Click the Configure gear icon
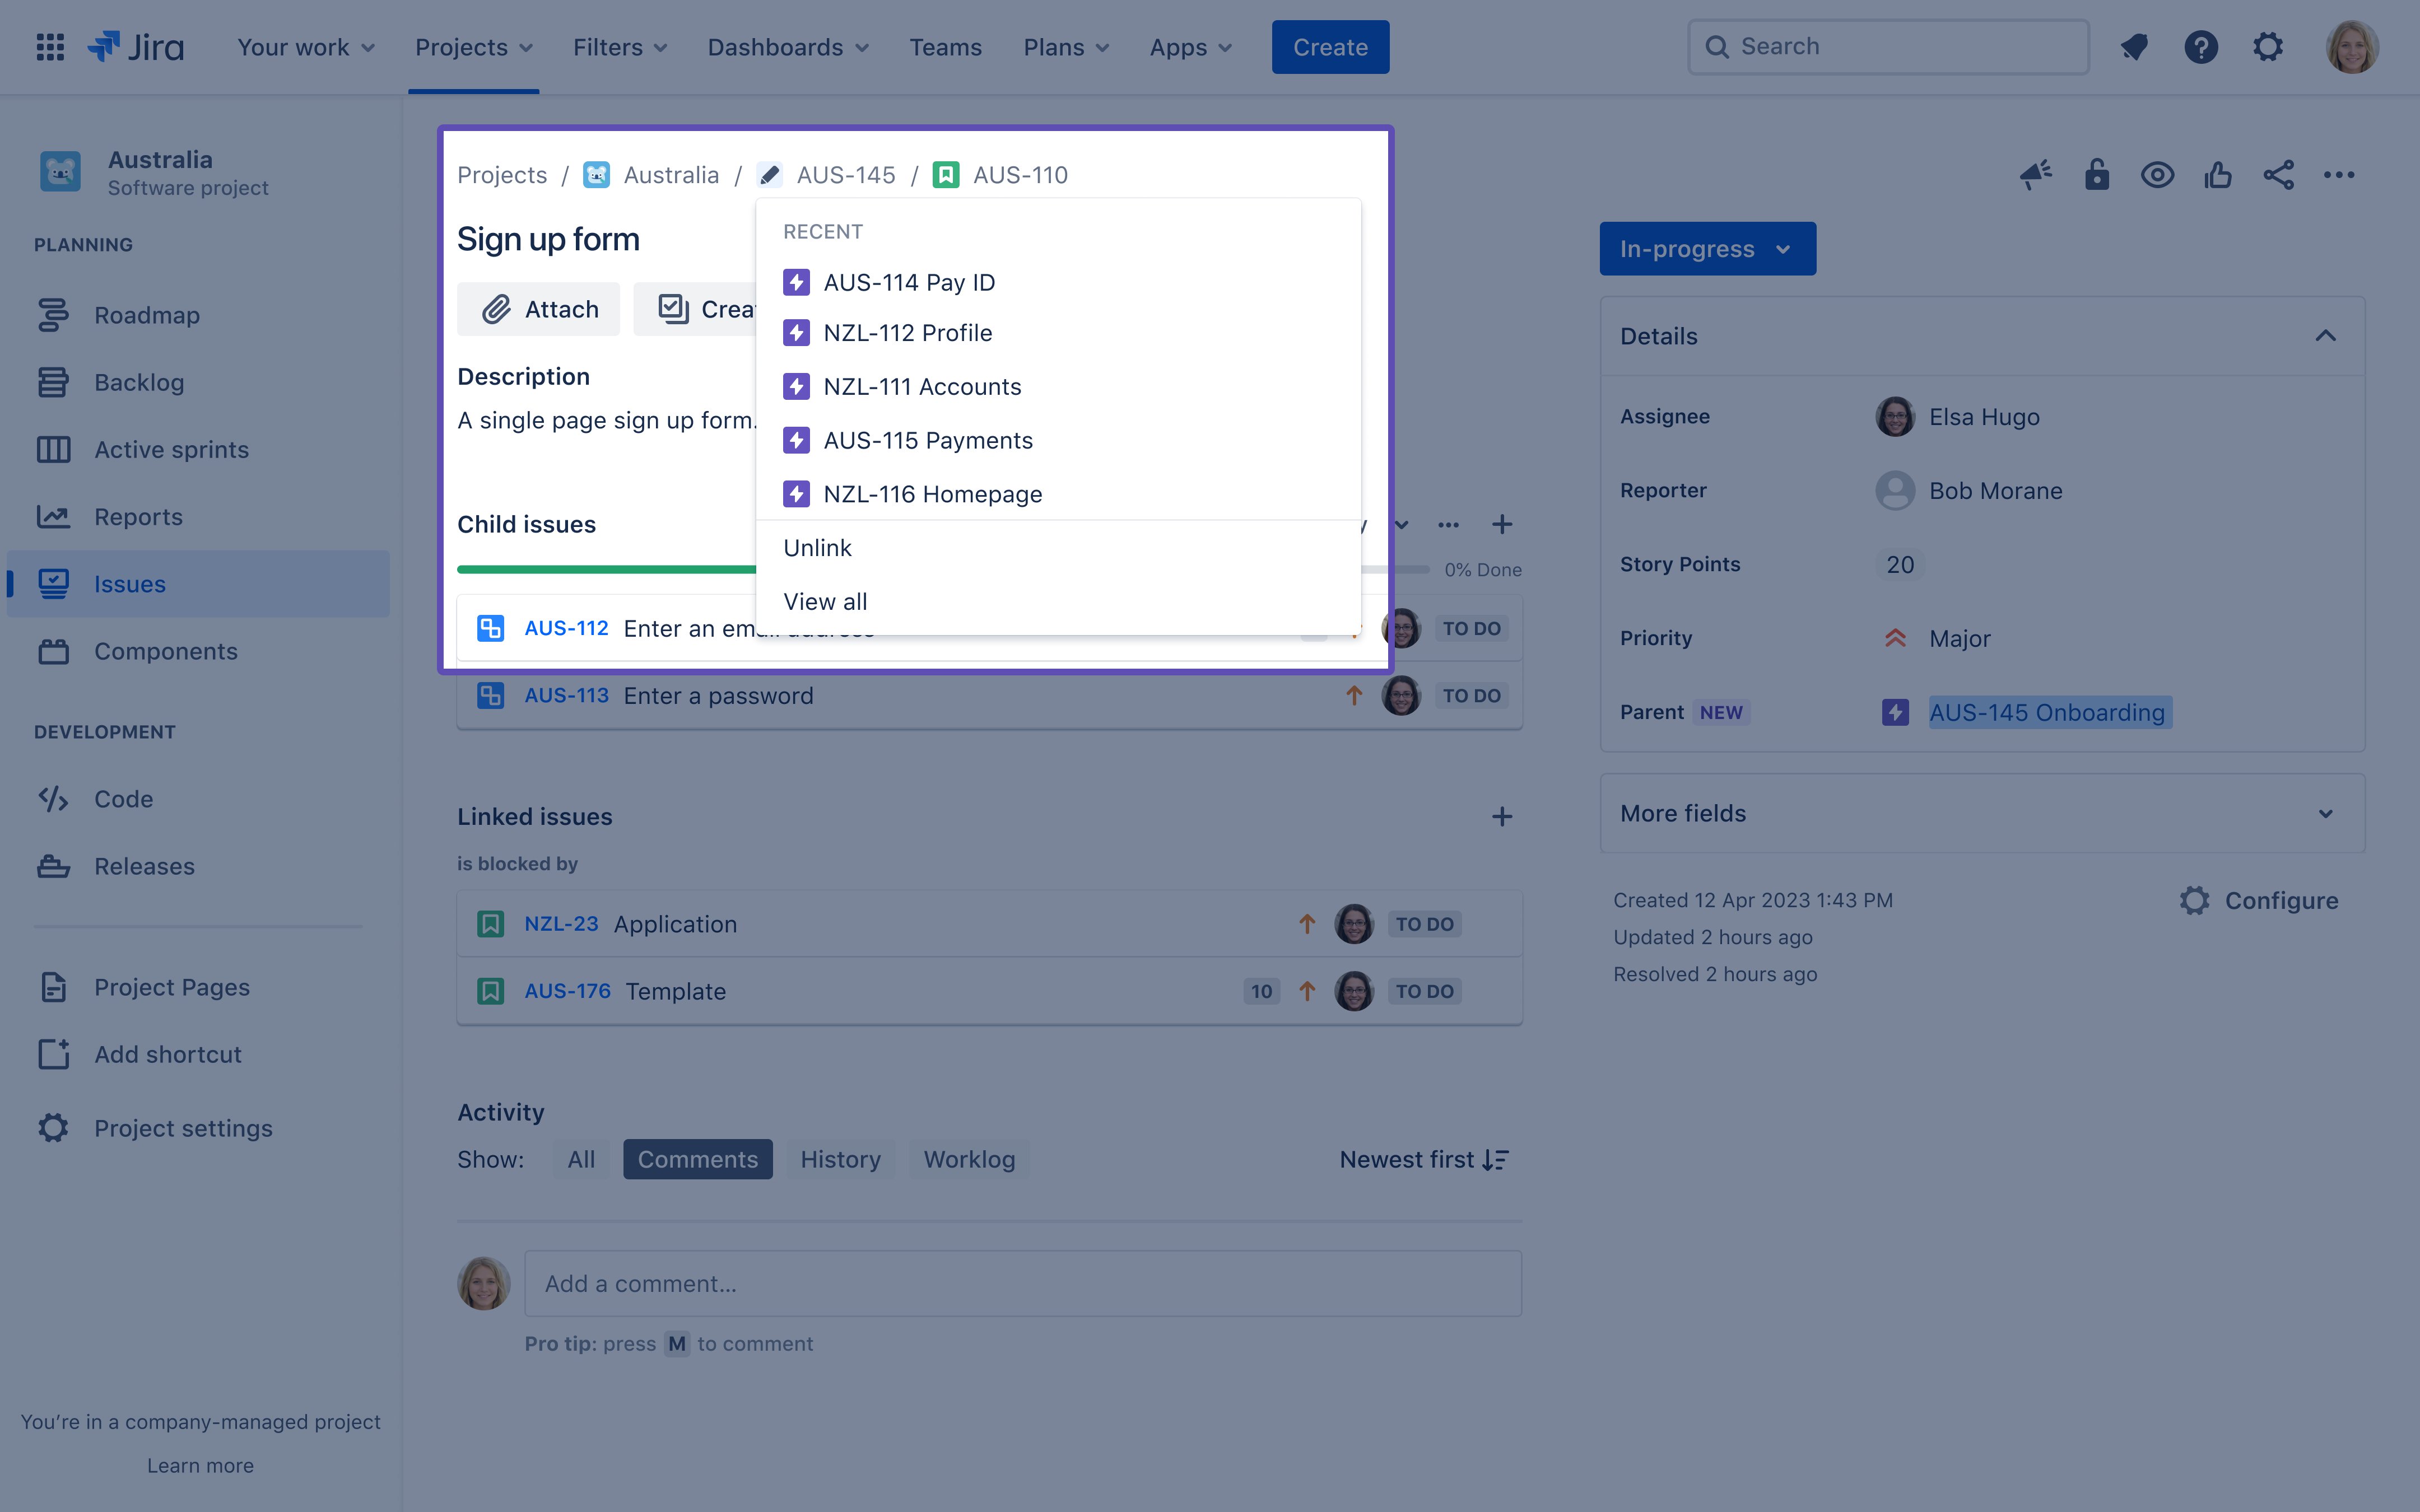 (2195, 901)
